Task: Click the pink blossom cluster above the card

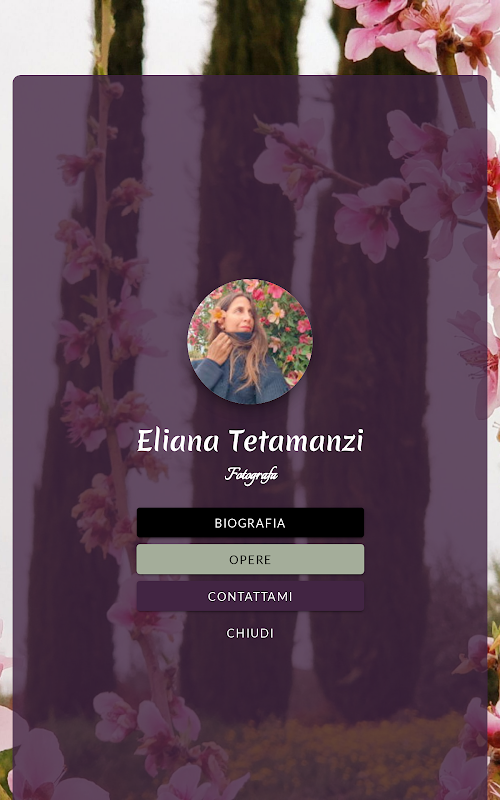Action: click(x=416, y=33)
